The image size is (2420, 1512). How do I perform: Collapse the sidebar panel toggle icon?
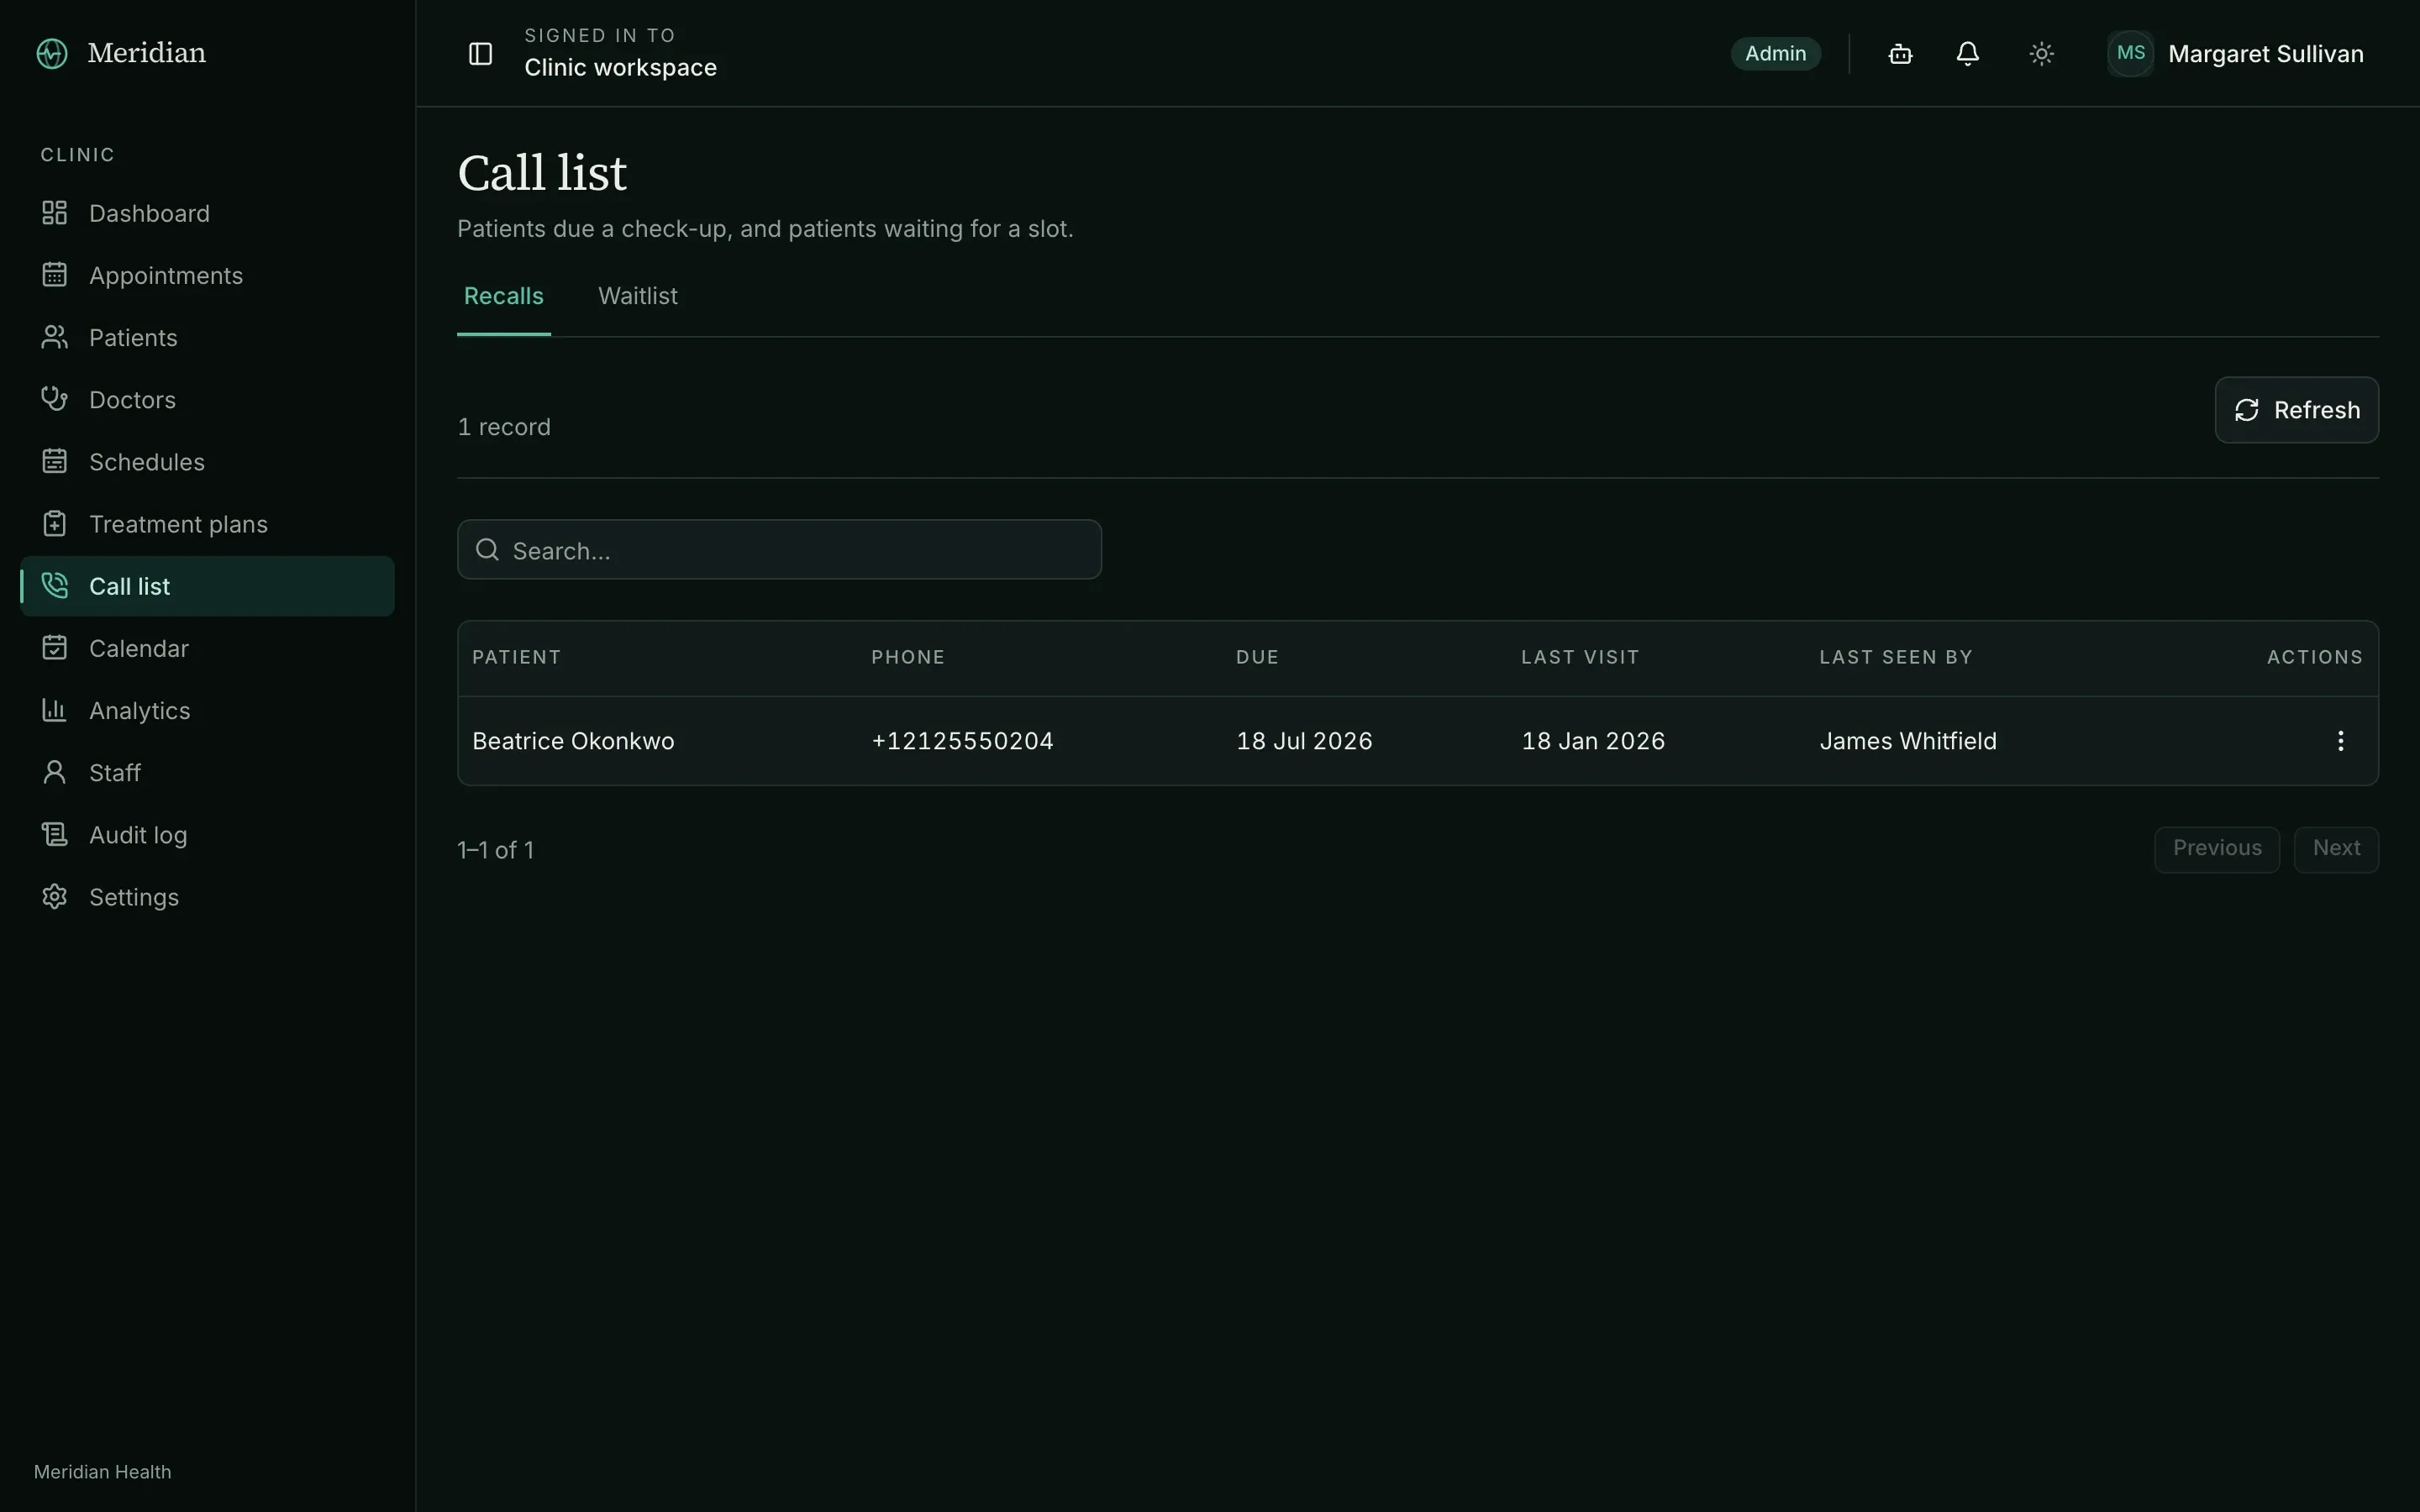coord(480,53)
